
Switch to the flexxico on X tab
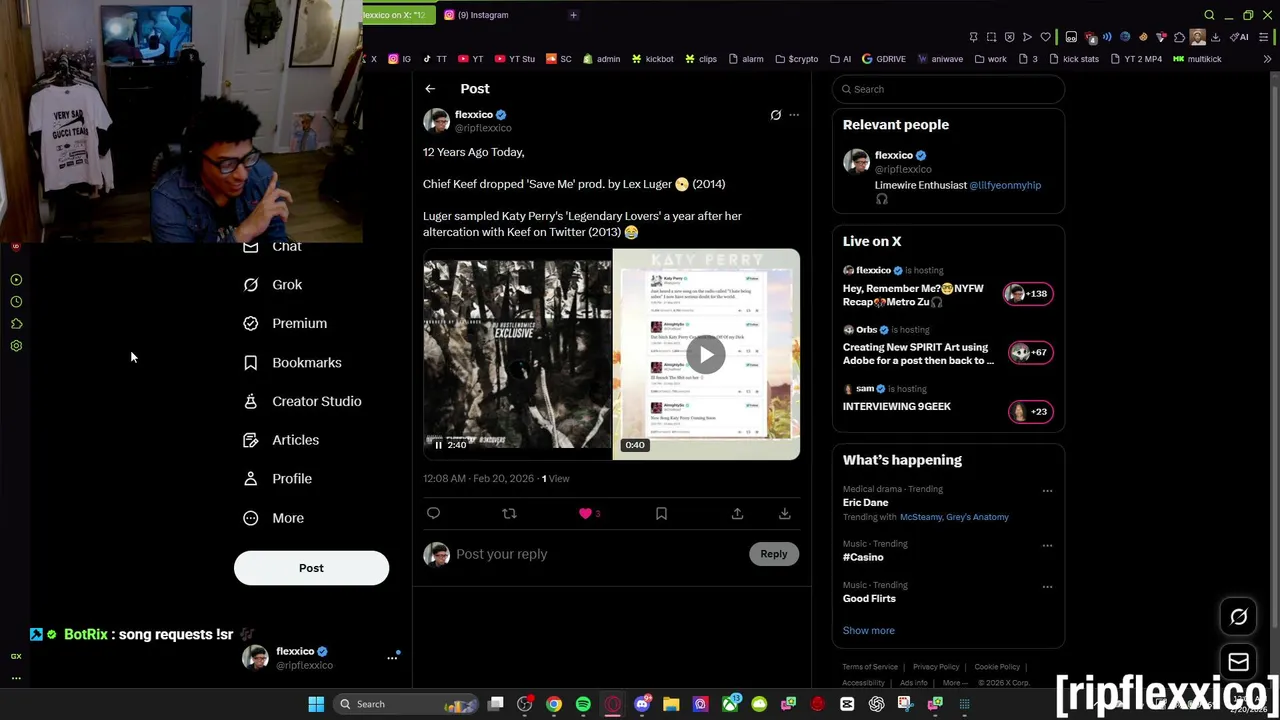tap(397, 15)
